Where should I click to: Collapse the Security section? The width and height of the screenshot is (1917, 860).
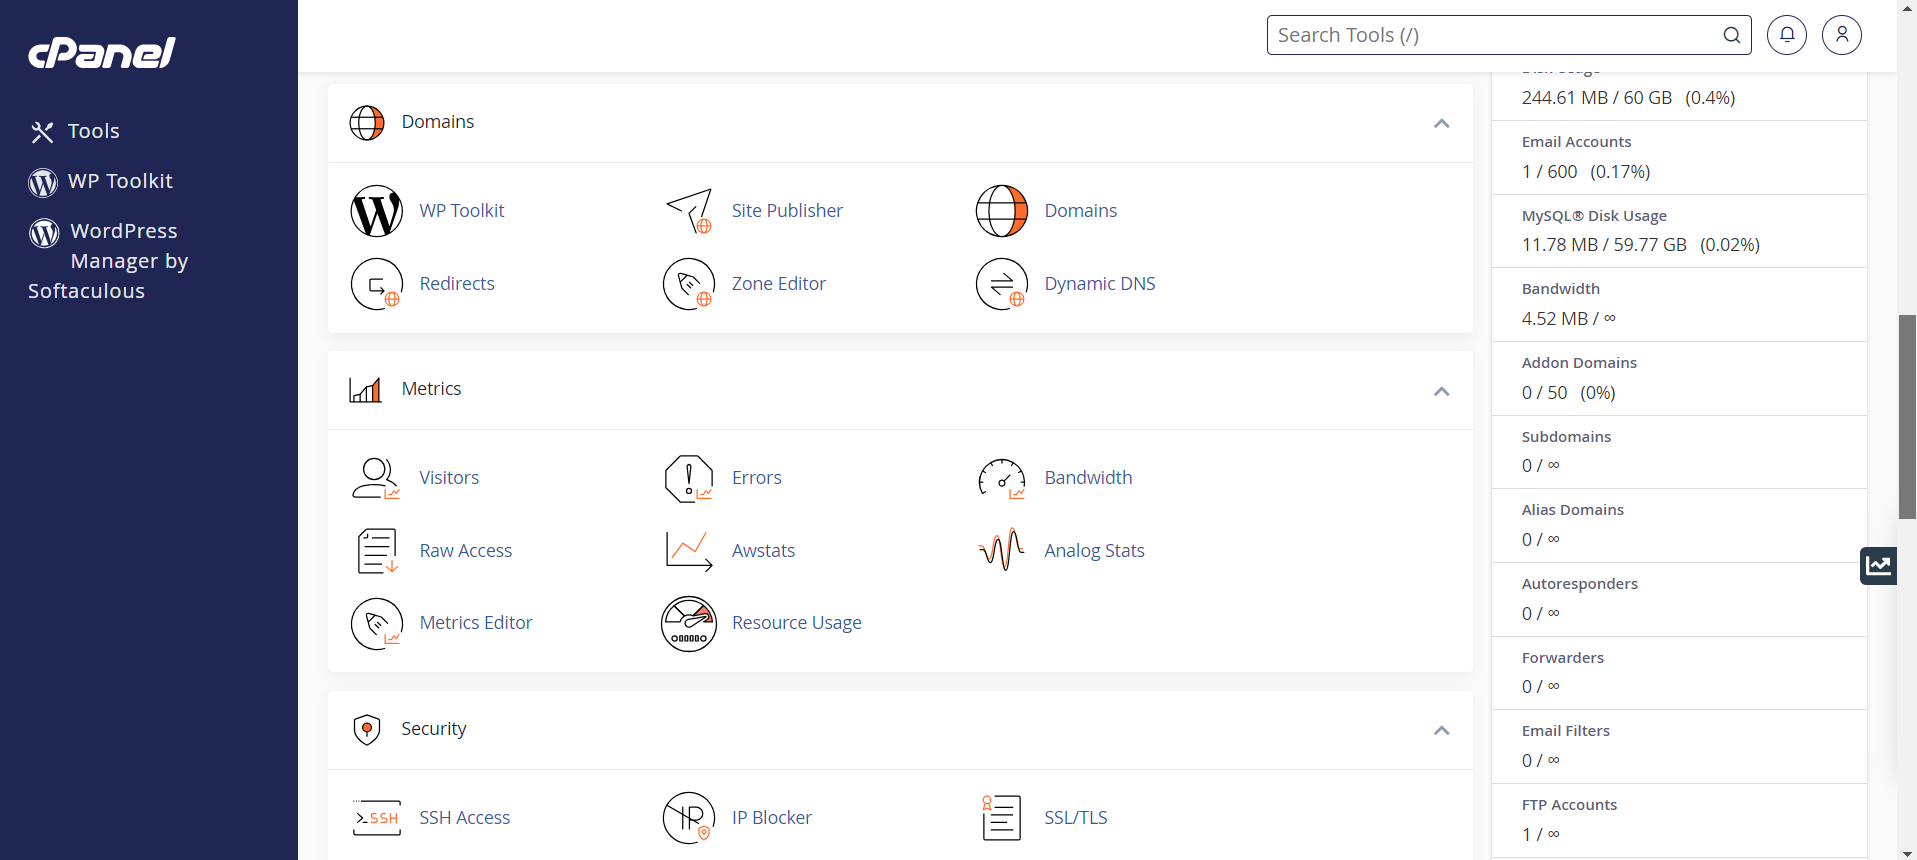(x=1441, y=731)
